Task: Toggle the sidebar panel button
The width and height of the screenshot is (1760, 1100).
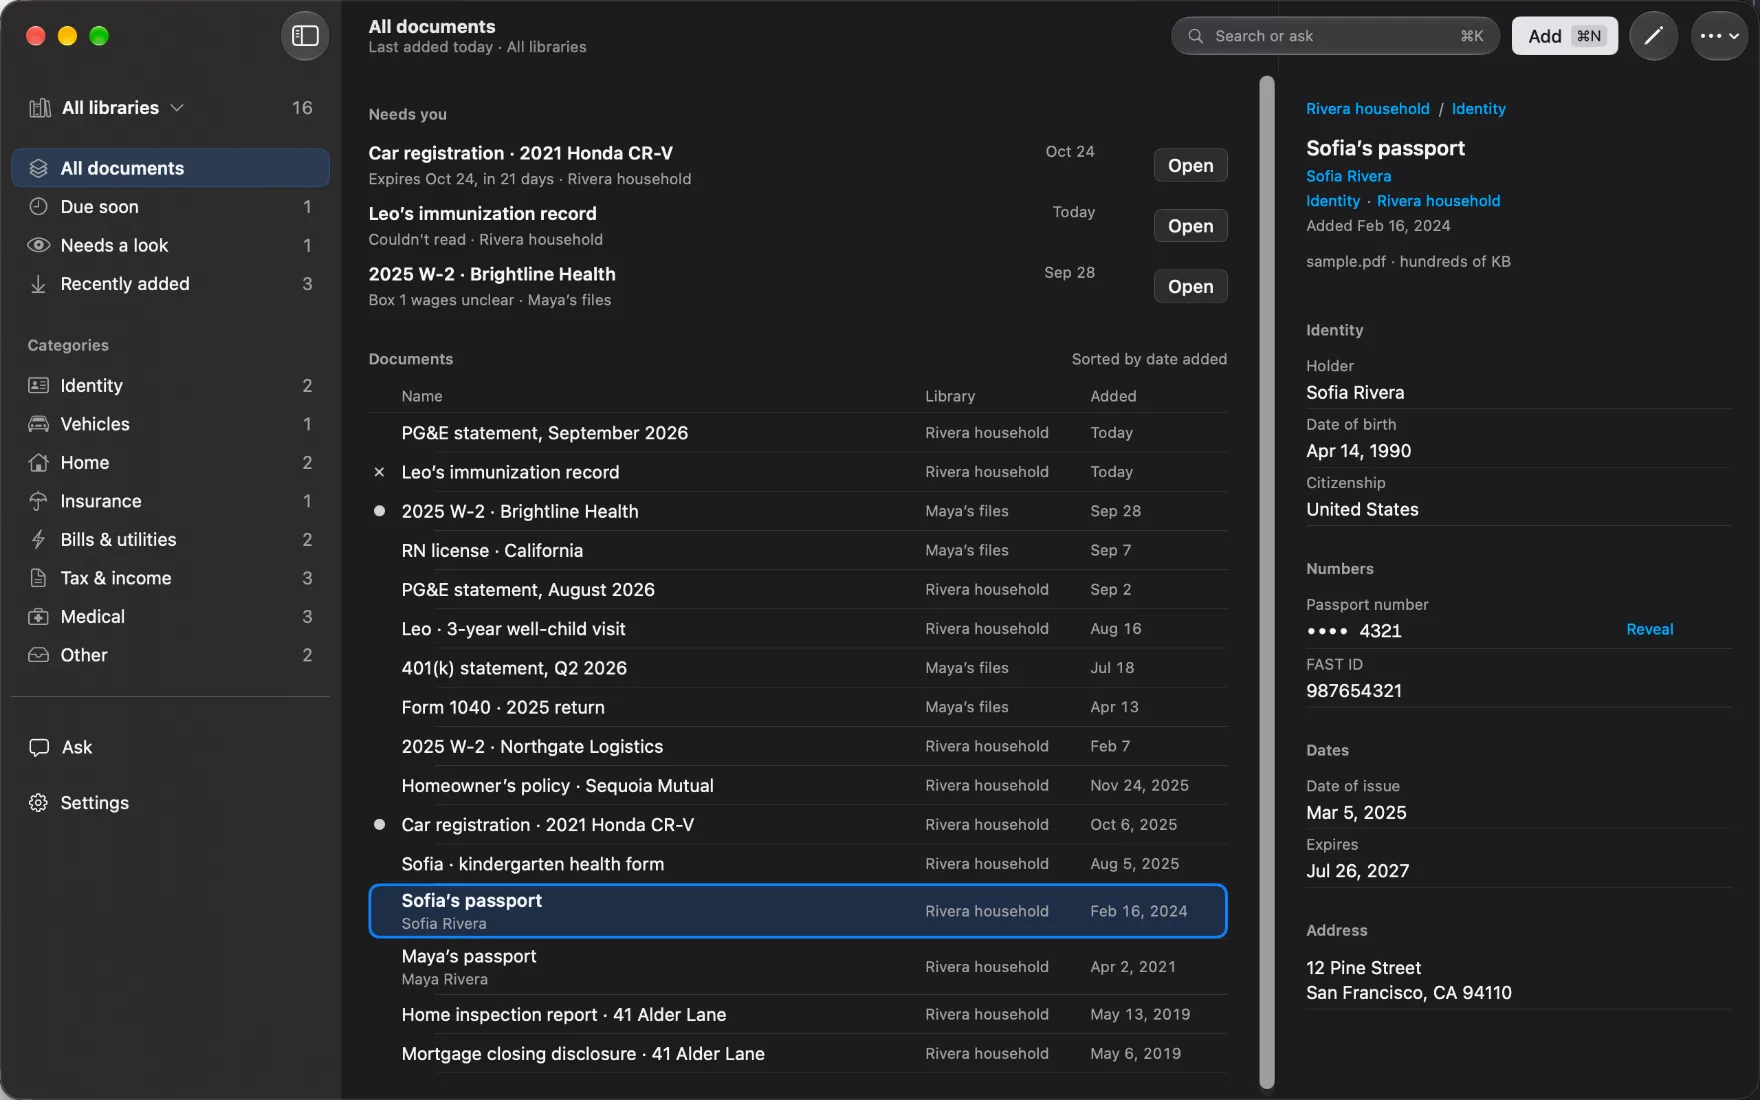Action: (x=305, y=36)
